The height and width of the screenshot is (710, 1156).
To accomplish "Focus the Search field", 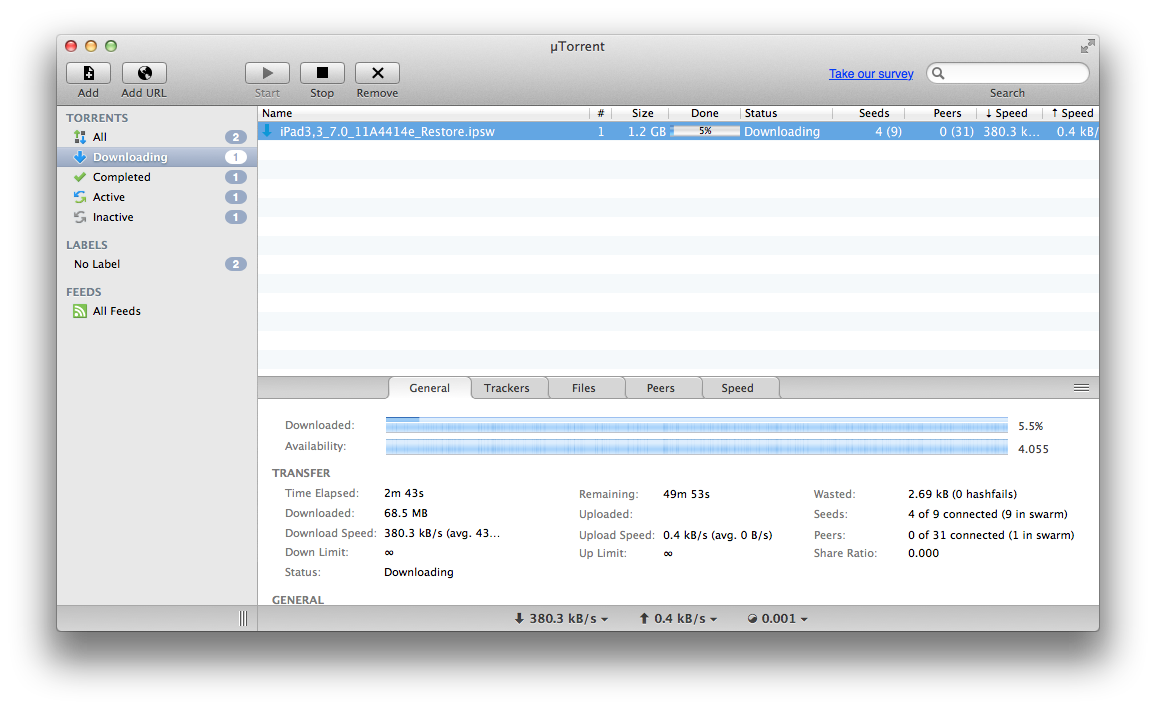I will click(1008, 73).
